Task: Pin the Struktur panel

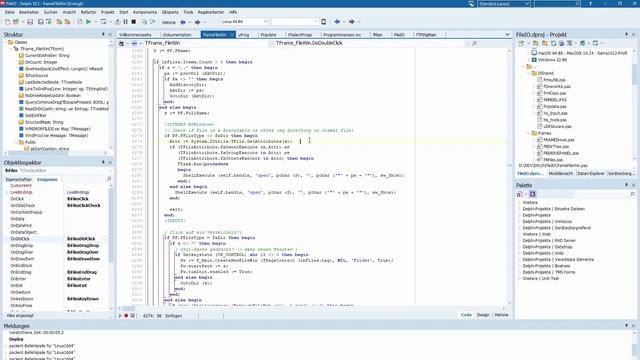Action: pos(103,35)
